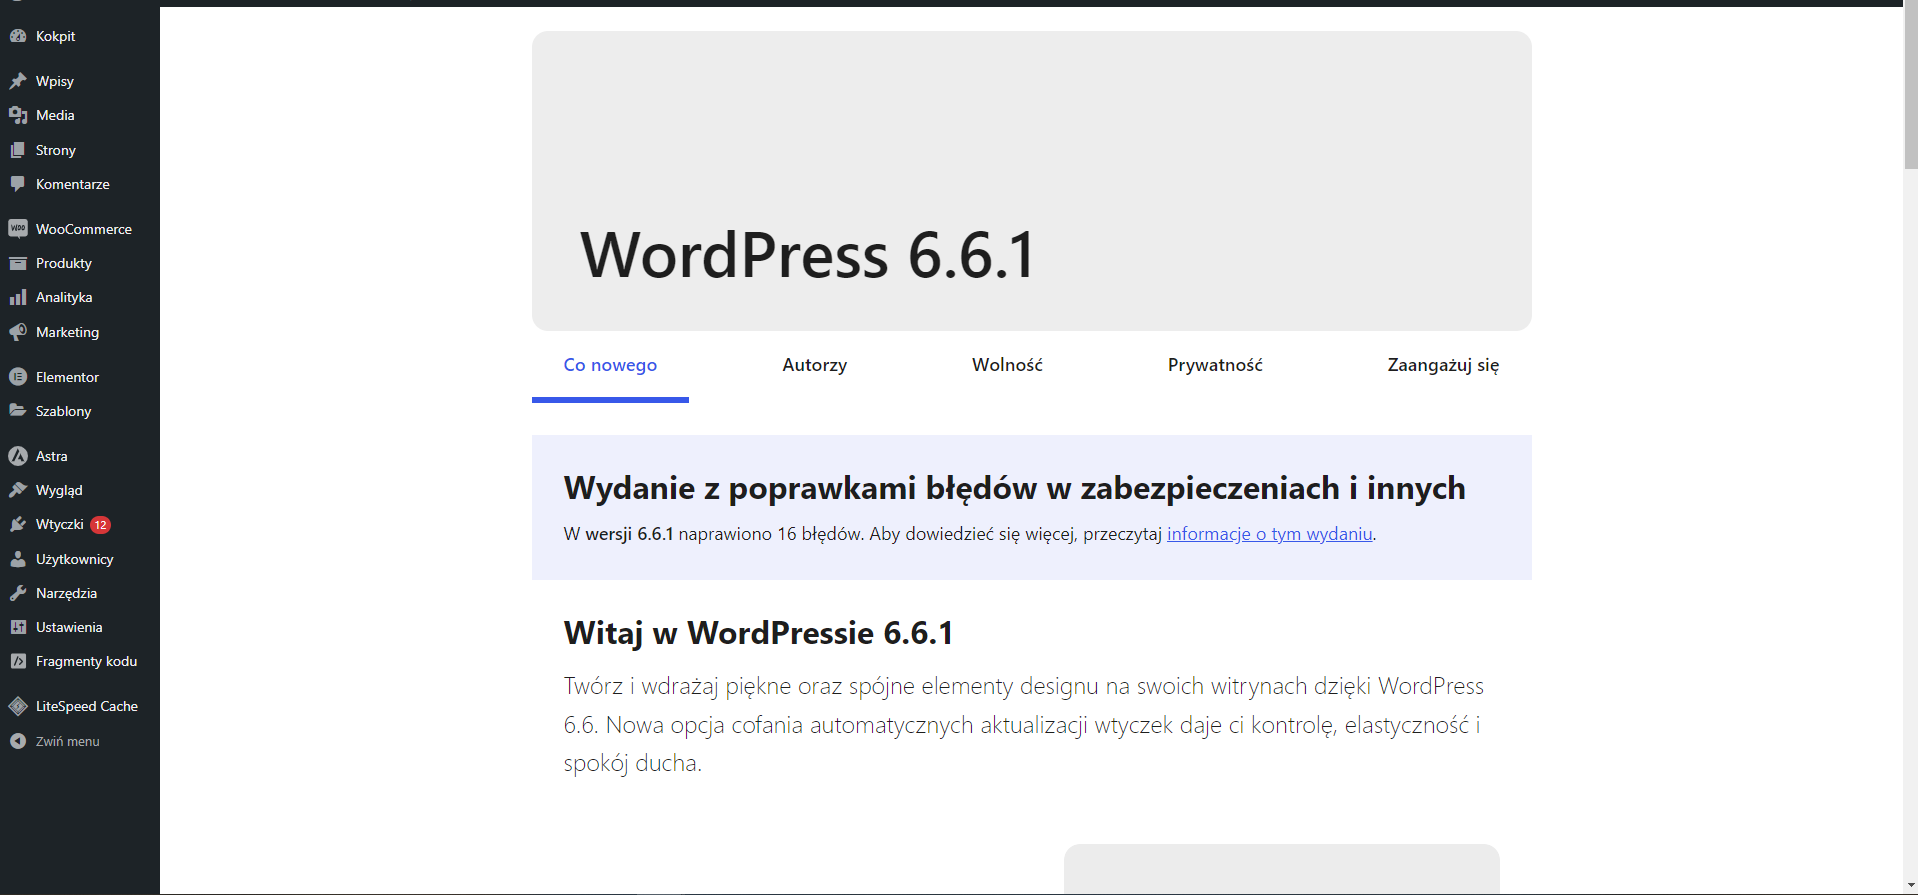Open the Fragmenty kodu menu label
The width and height of the screenshot is (1918, 895).
coord(86,661)
